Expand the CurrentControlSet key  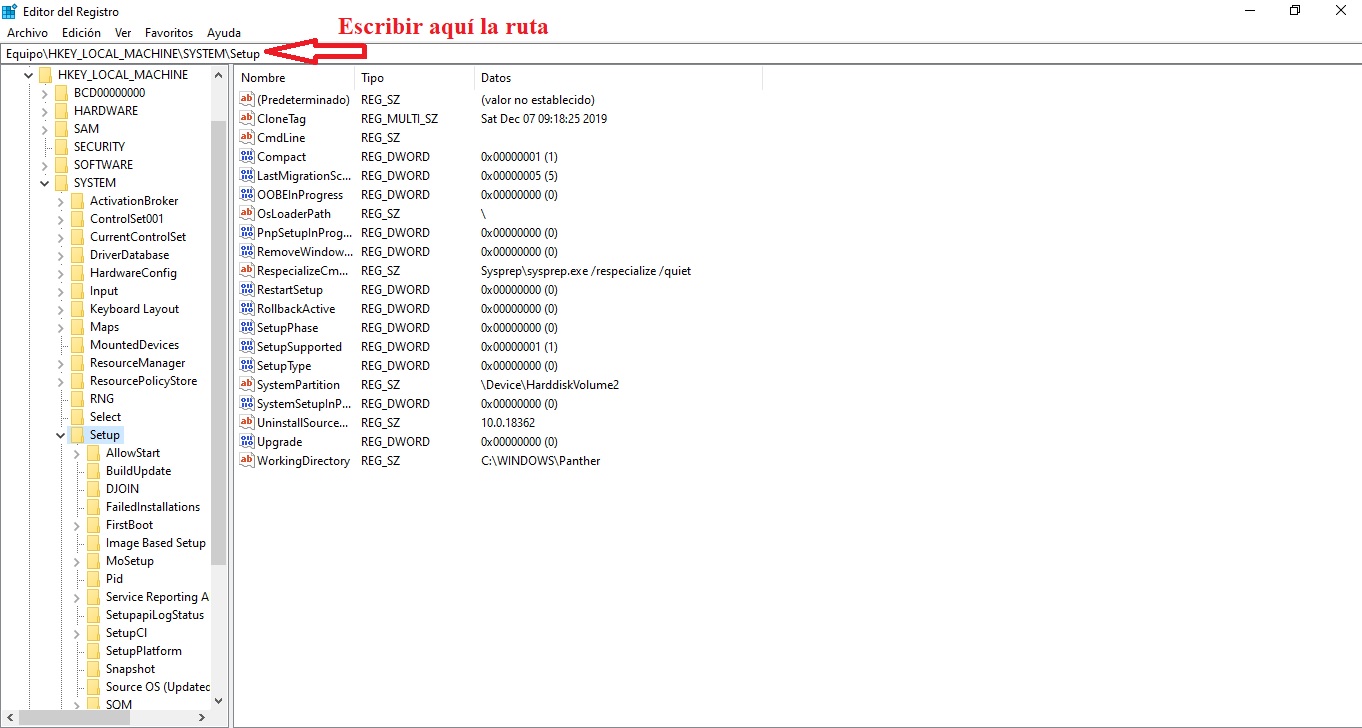[61, 237]
